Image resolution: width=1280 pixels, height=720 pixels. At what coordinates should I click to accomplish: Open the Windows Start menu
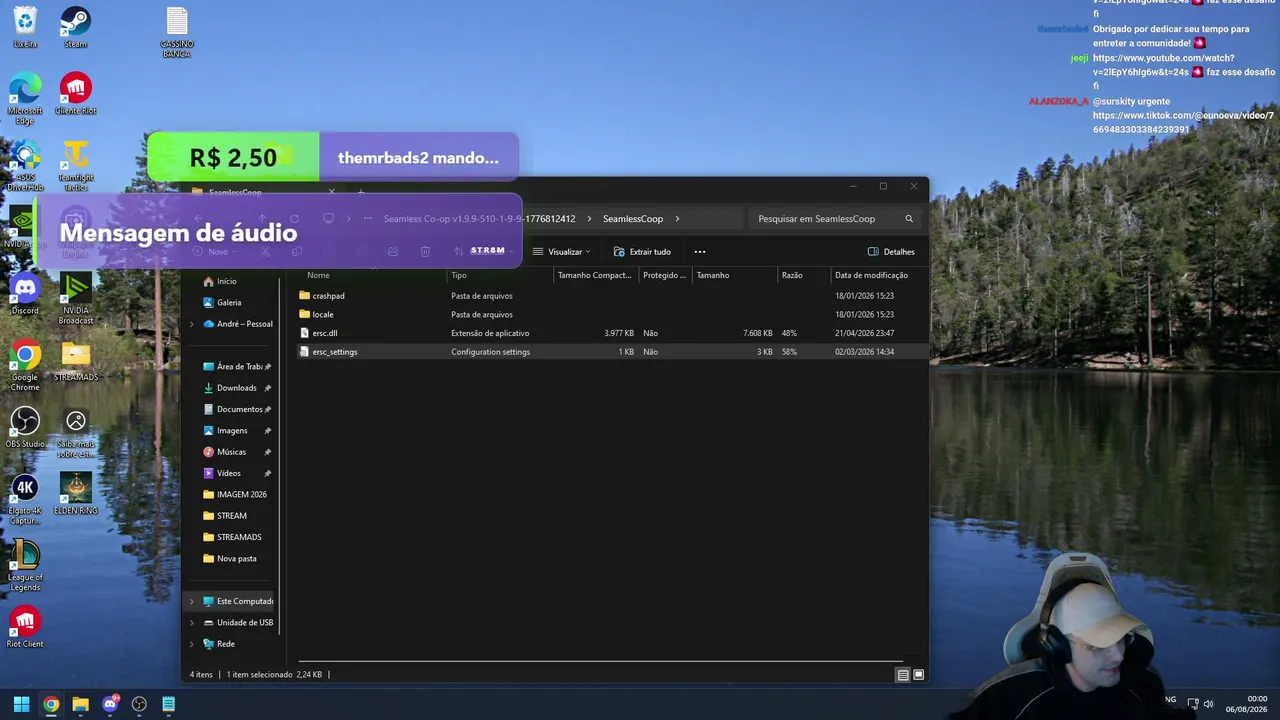(x=21, y=704)
